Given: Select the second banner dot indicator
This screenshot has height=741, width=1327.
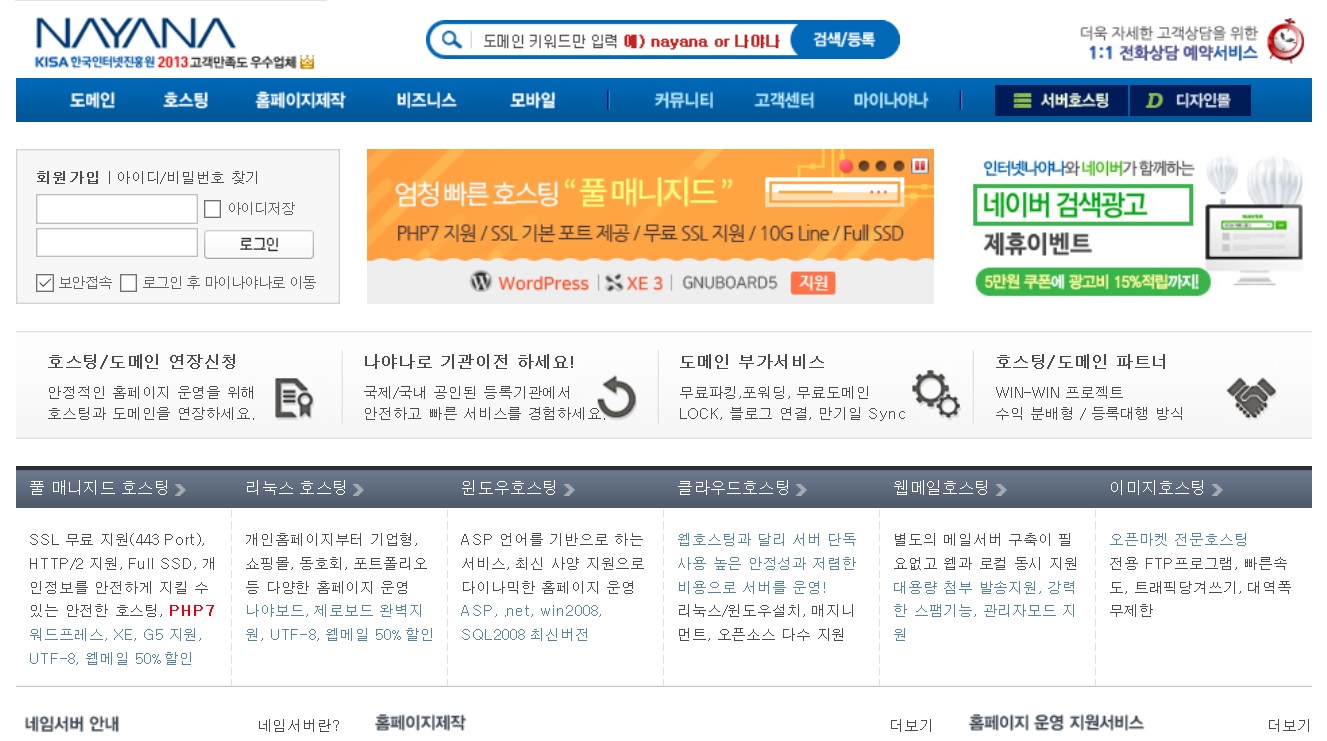Looking at the screenshot, I should pyautogui.click(x=864, y=165).
